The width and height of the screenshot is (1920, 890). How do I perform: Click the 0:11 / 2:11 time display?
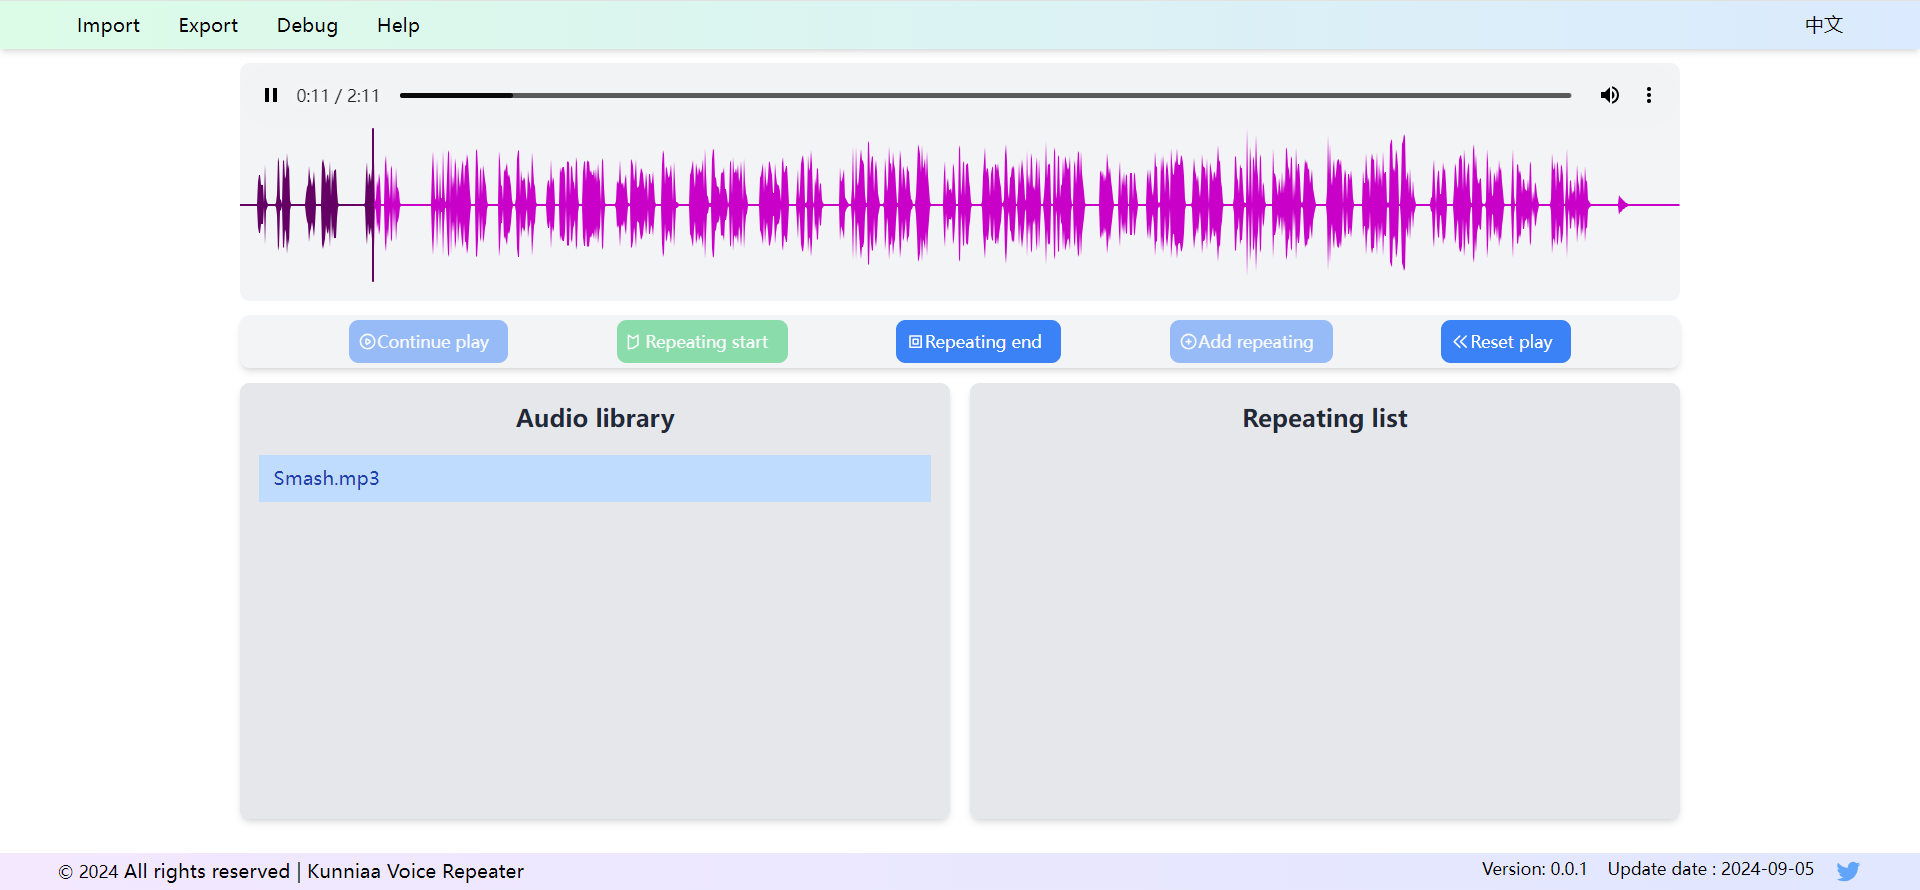tap(338, 96)
